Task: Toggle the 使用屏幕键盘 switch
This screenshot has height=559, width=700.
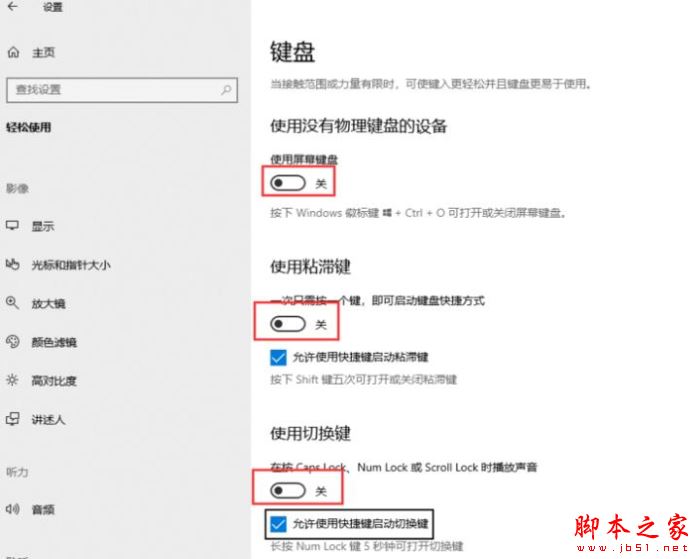Action: tap(288, 183)
